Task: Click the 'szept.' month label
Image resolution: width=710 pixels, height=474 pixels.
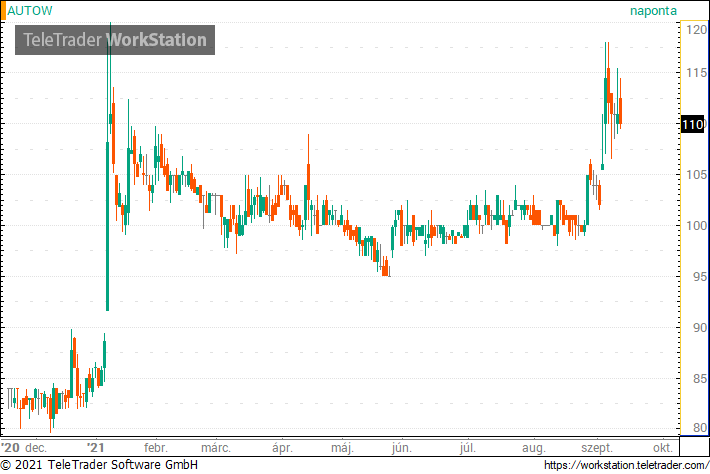Action: [x=597, y=448]
